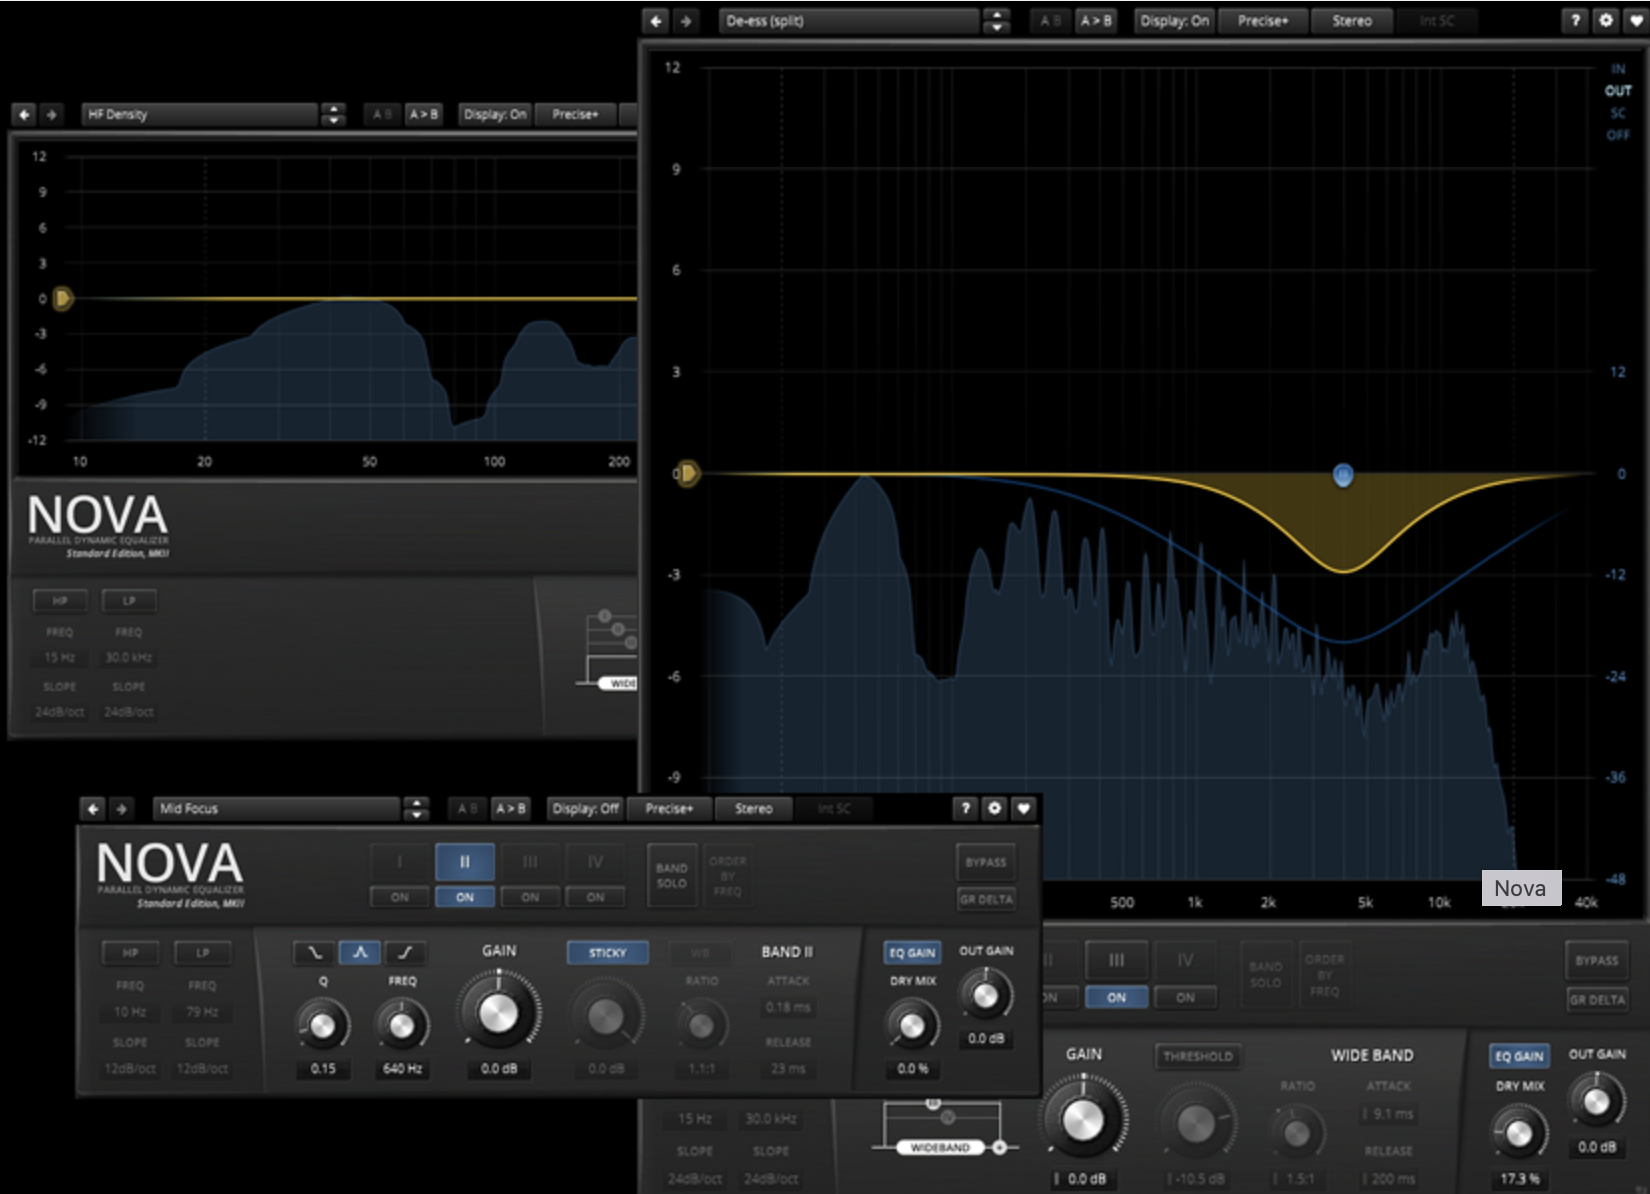This screenshot has height=1194, width=1650.
Task: Click BYPASS in Mid Focus window
Action: click(986, 862)
